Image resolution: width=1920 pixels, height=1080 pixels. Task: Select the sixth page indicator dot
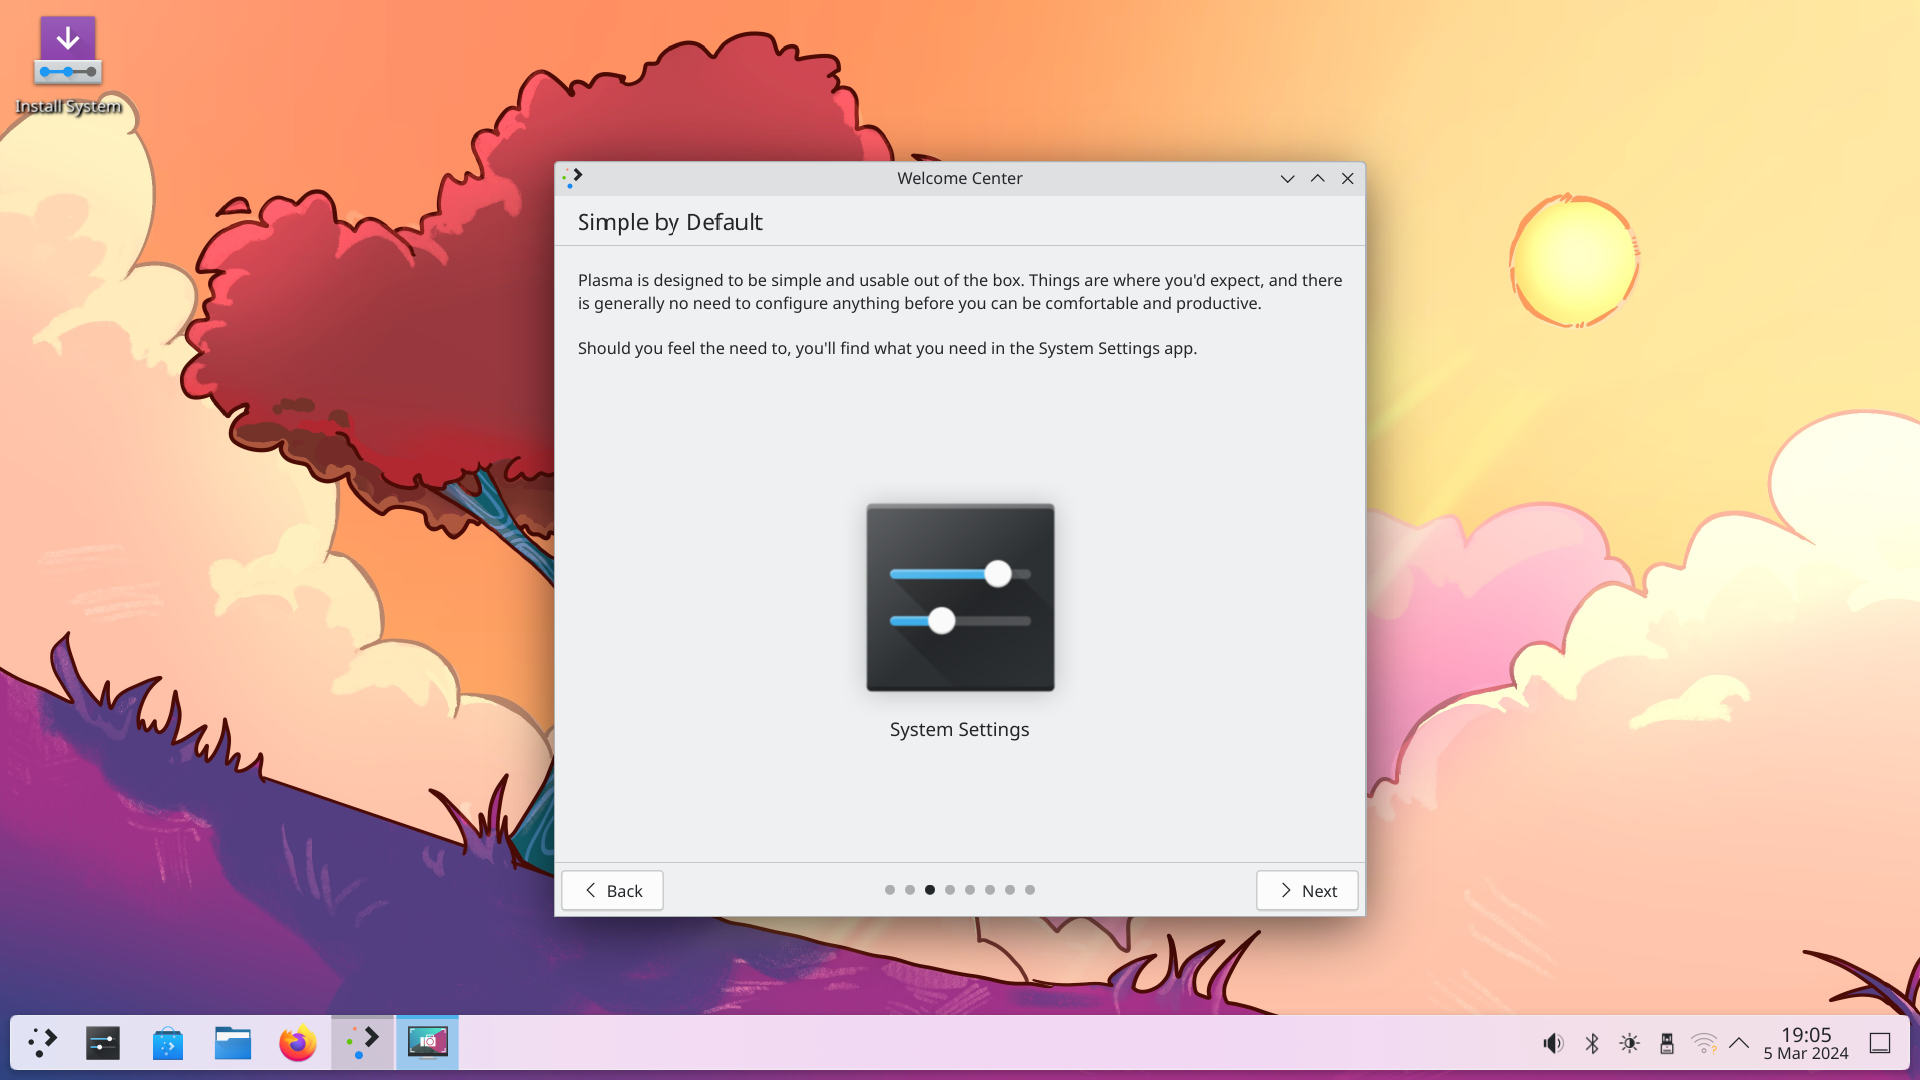pyautogui.click(x=990, y=890)
